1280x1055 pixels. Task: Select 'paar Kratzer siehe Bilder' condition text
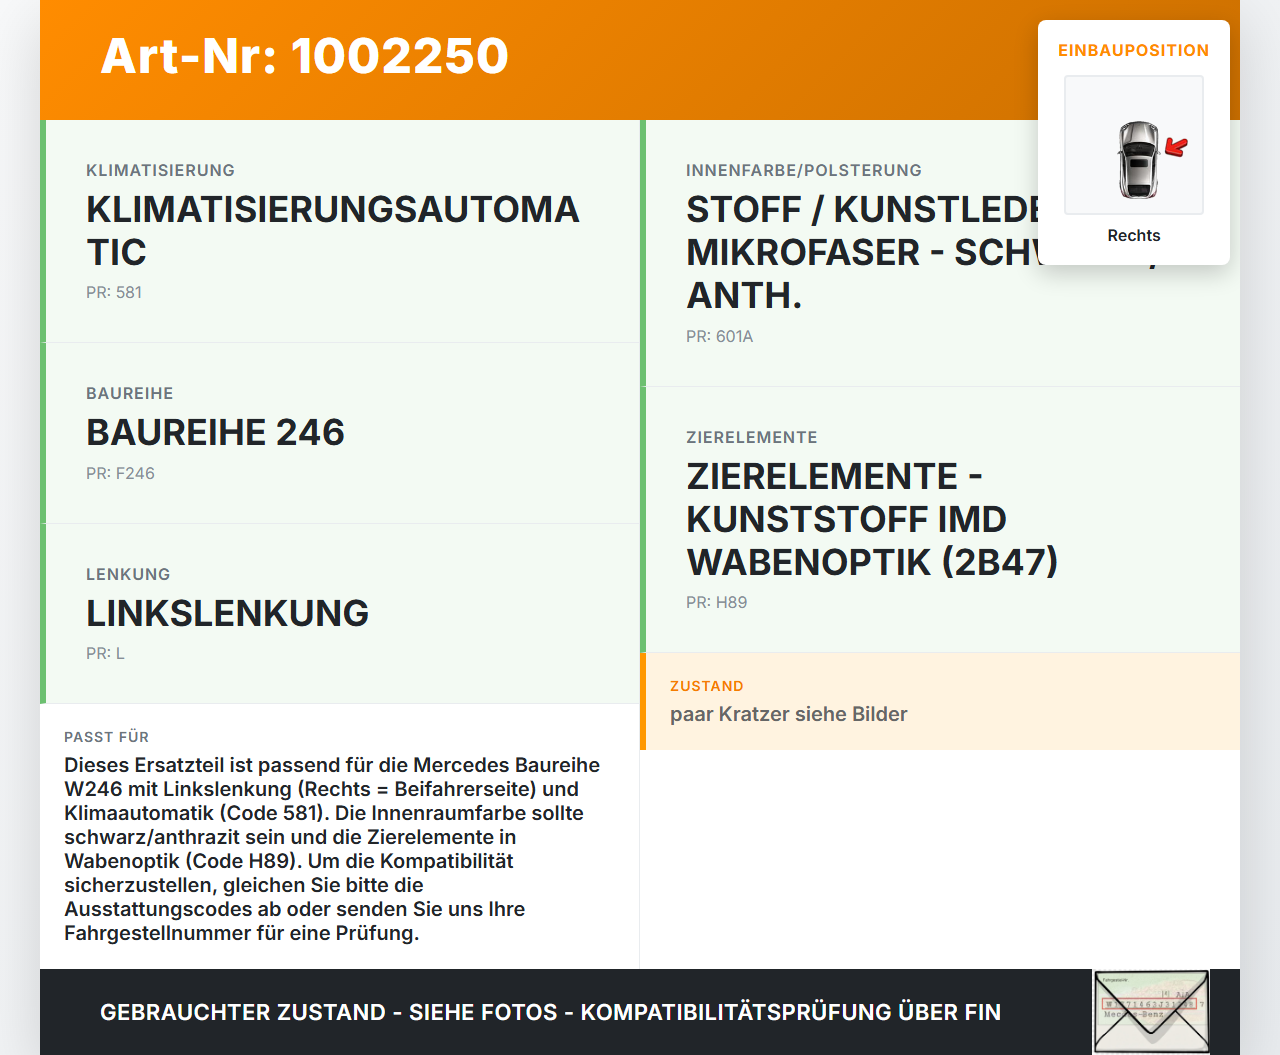[789, 714]
